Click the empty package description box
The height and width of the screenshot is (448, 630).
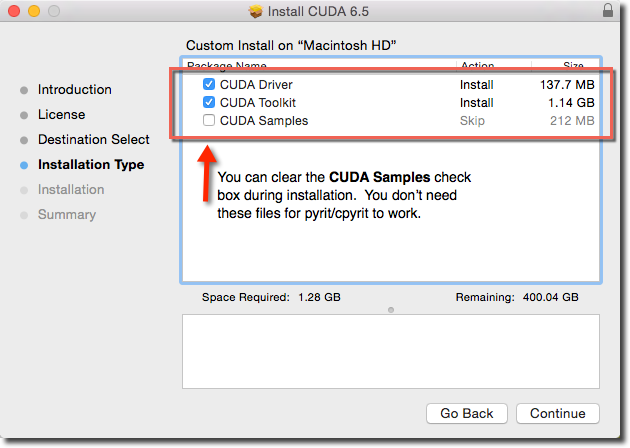click(391, 352)
